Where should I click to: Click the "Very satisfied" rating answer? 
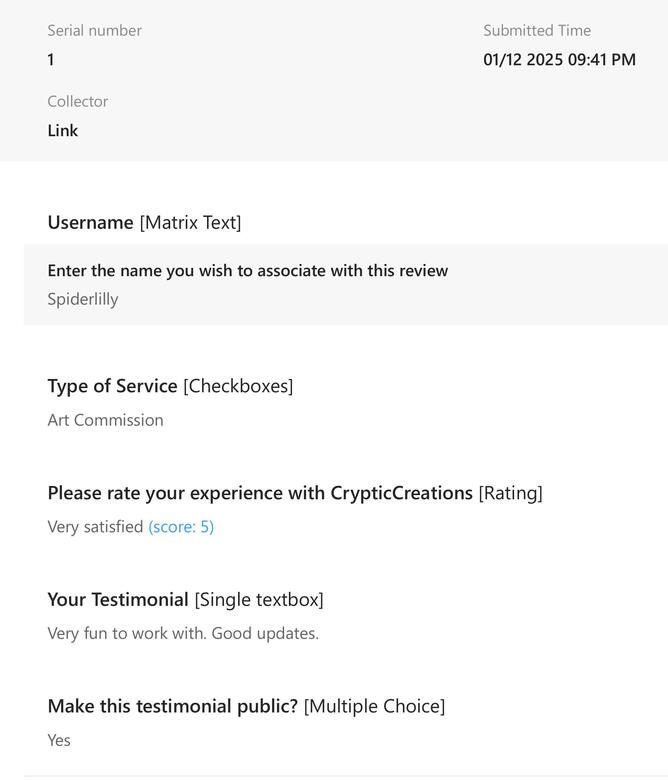[x=95, y=527]
